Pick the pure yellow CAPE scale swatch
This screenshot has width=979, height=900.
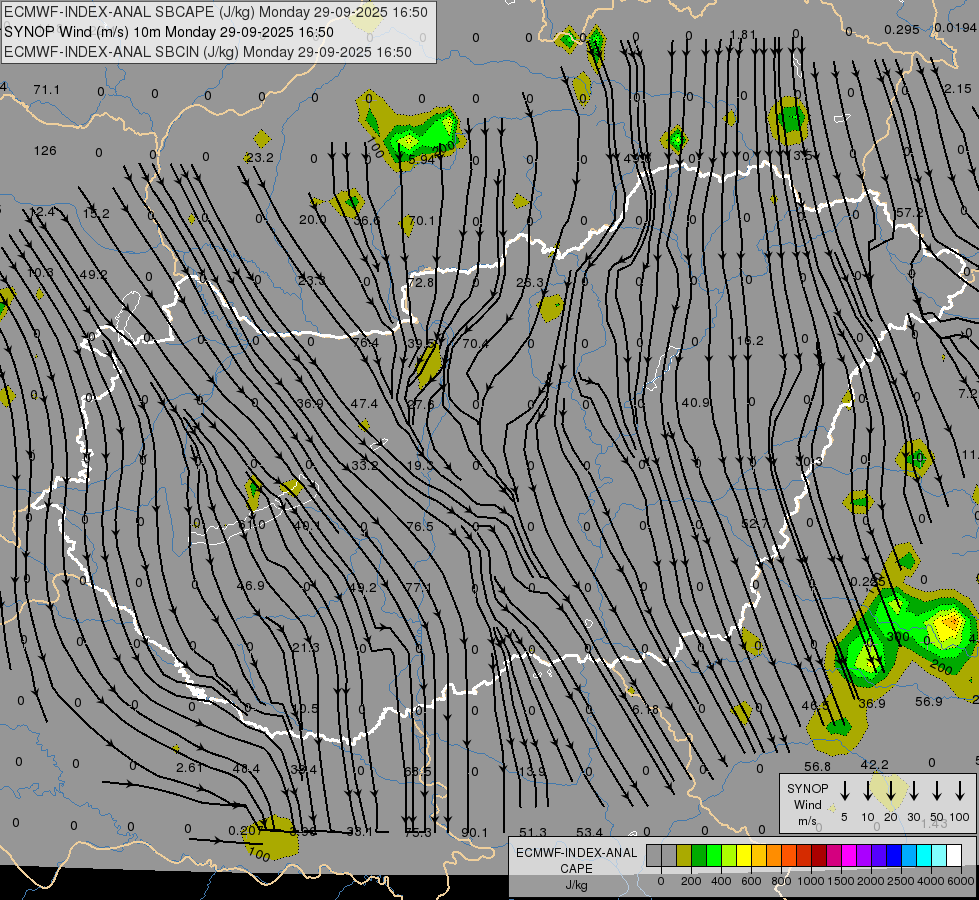click(744, 856)
